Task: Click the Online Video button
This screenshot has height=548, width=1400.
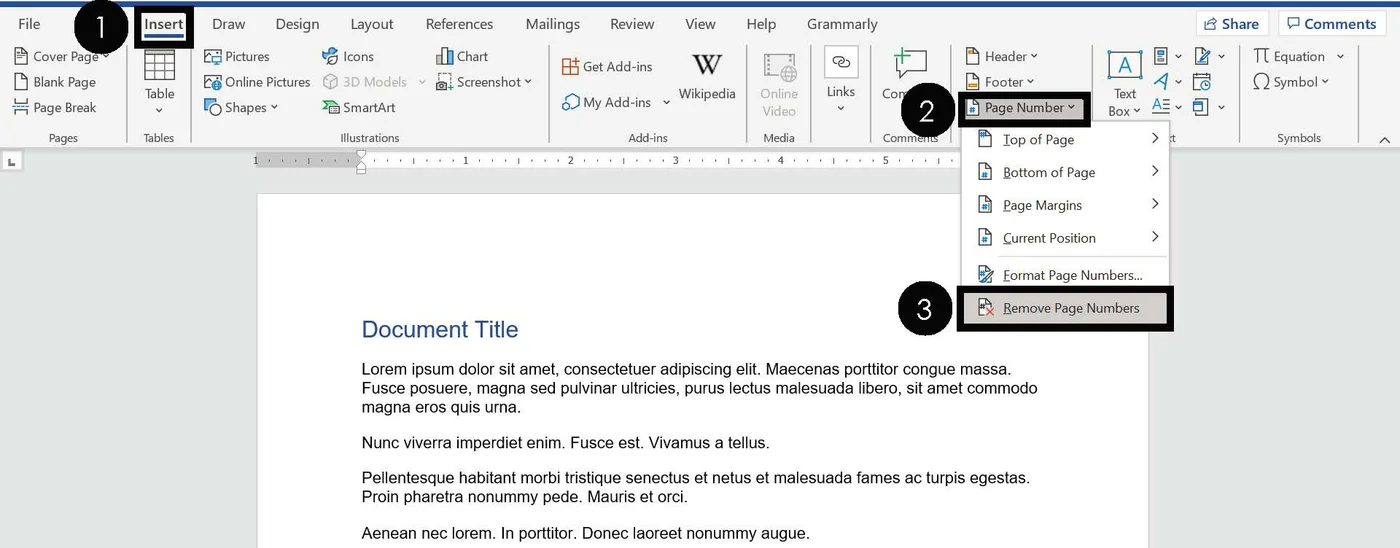Action: [x=779, y=84]
